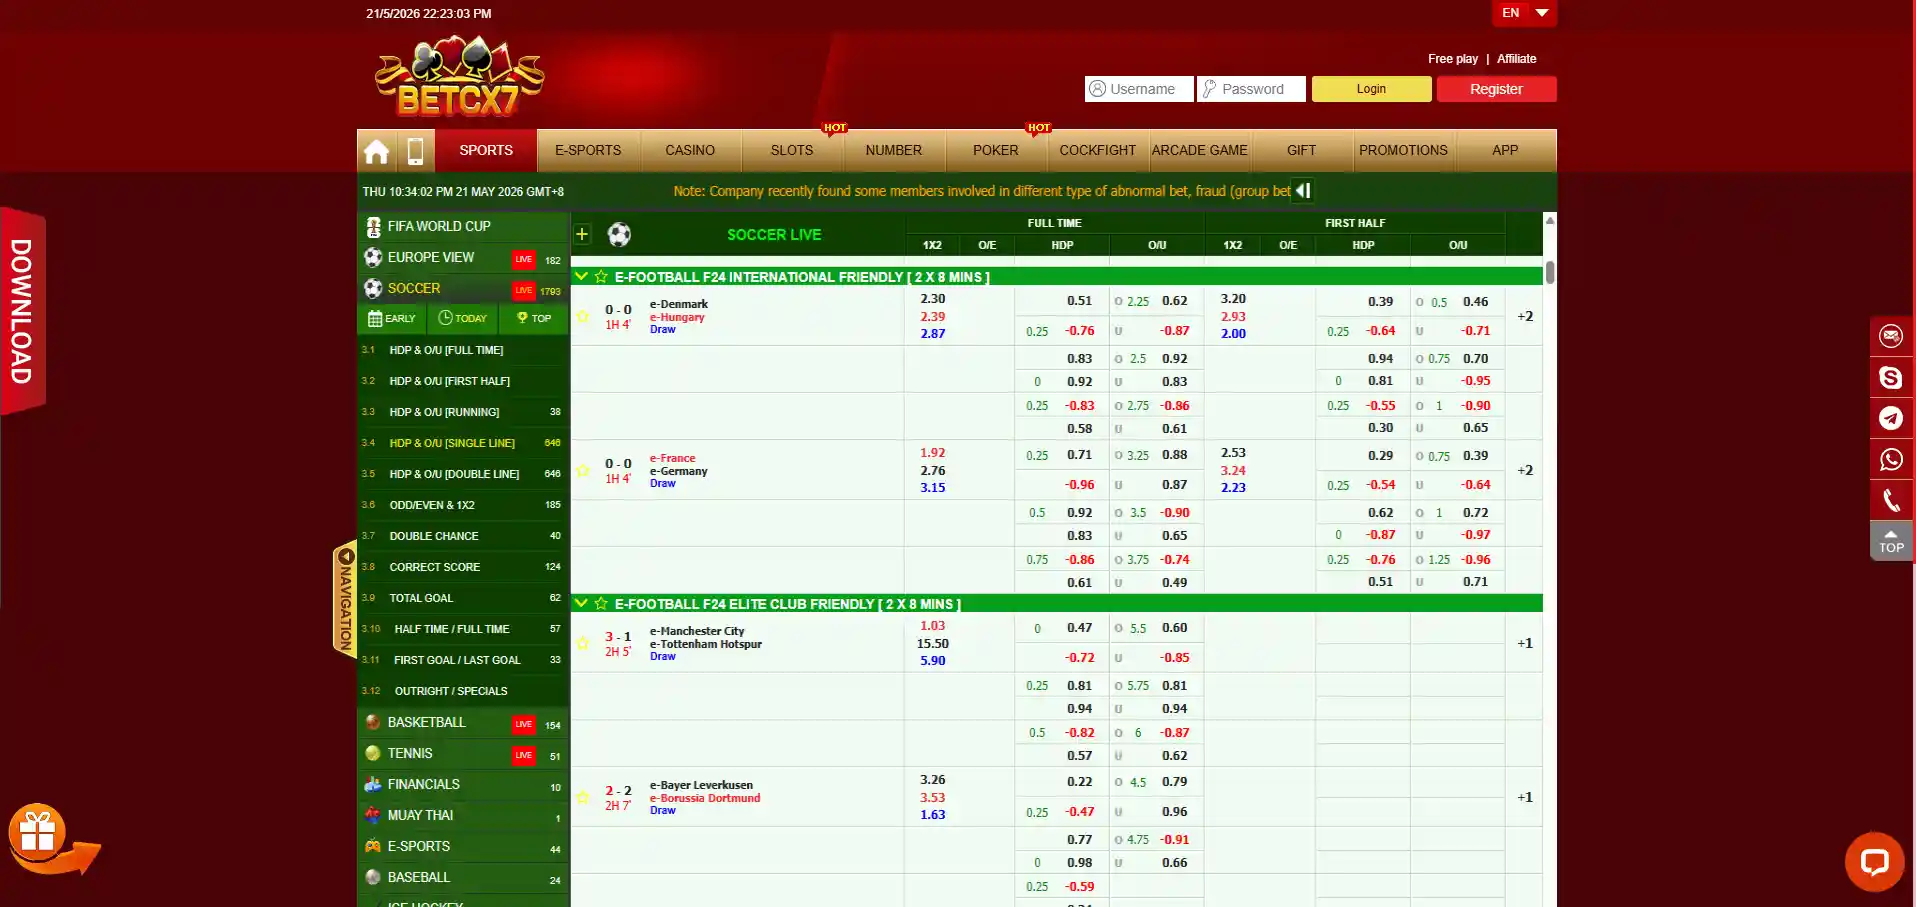Viewport: 1916px width, 907px height.
Task: Open the SPORTS tab
Action: tap(486, 151)
